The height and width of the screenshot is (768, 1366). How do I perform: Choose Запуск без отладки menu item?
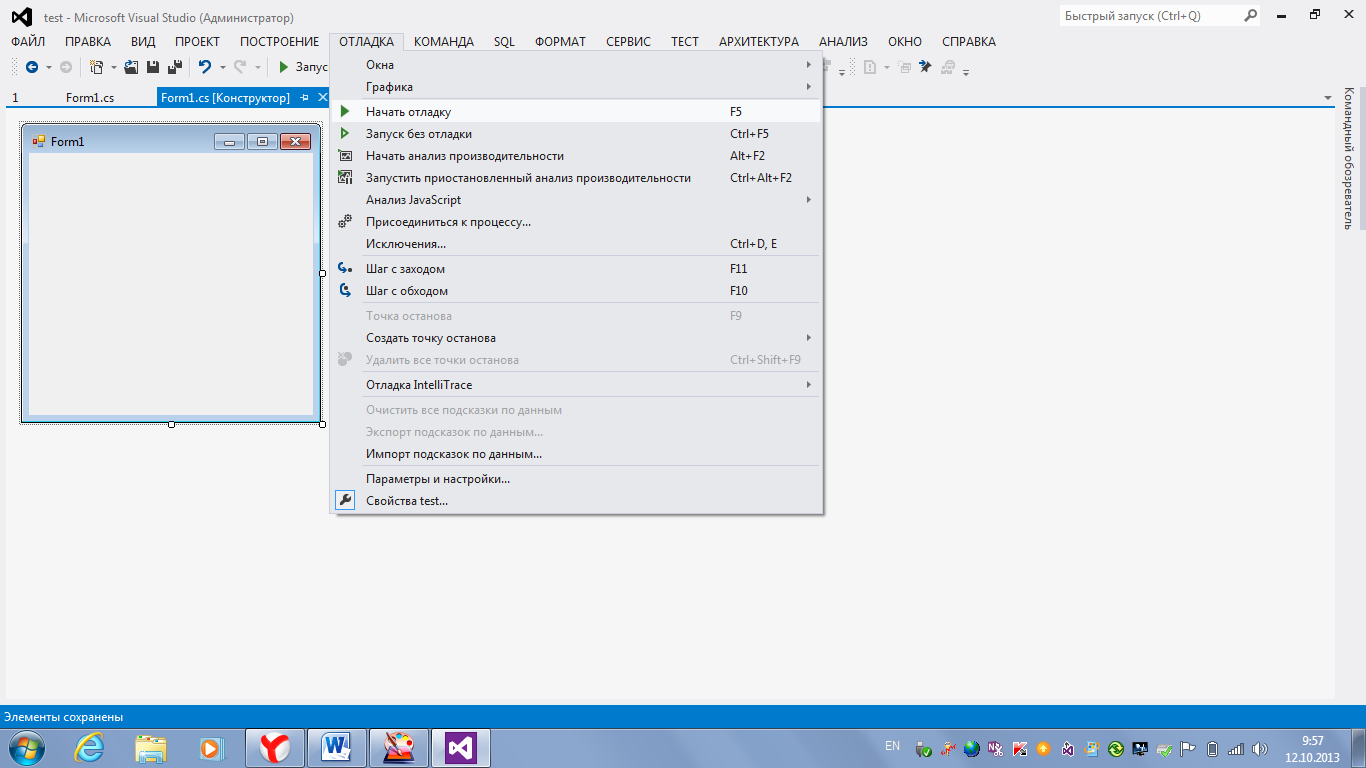point(576,133)
